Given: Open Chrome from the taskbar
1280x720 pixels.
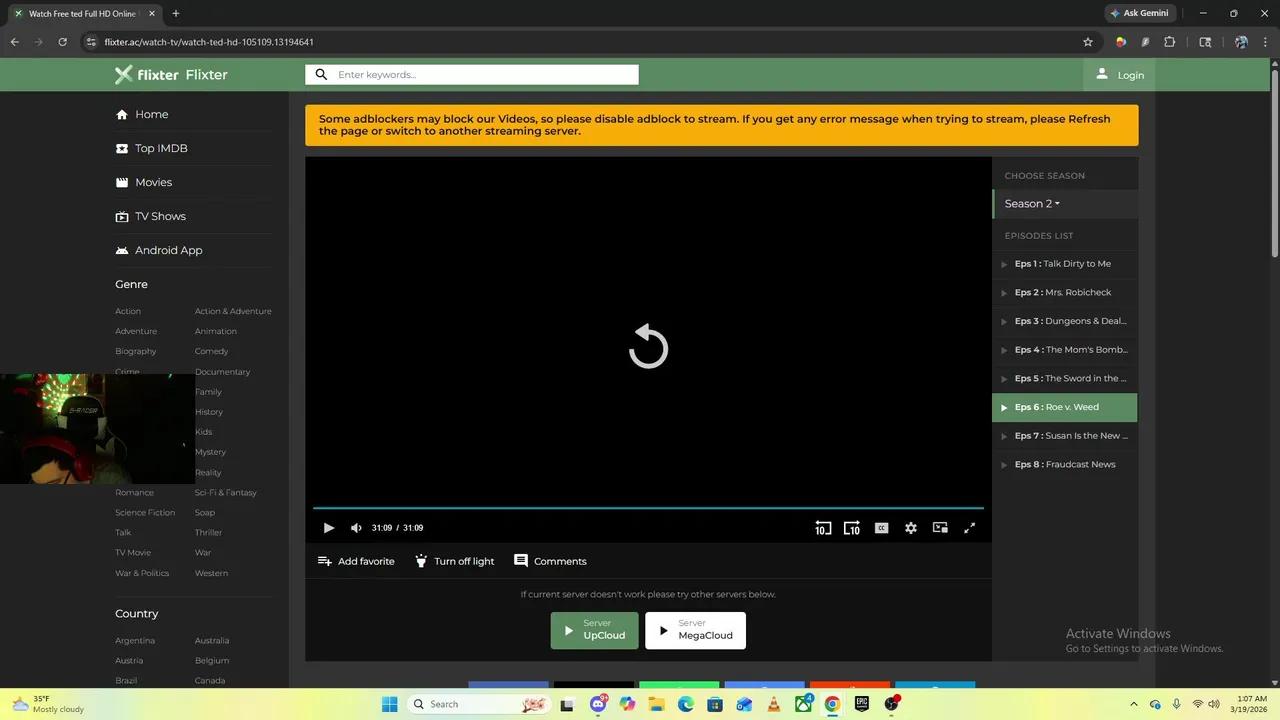Looking at the screenshot, I should pos(831,704).
